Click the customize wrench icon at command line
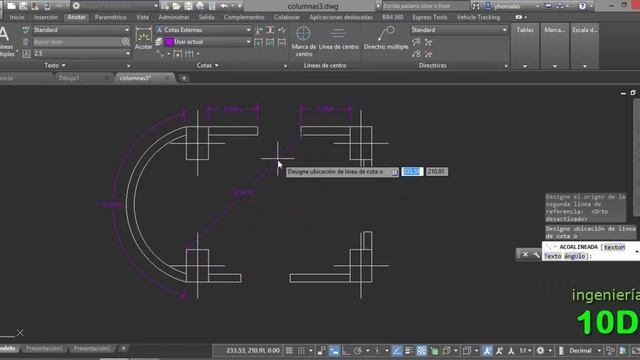The width and height of the screenshot is (640, 360). tap(536, 255)
